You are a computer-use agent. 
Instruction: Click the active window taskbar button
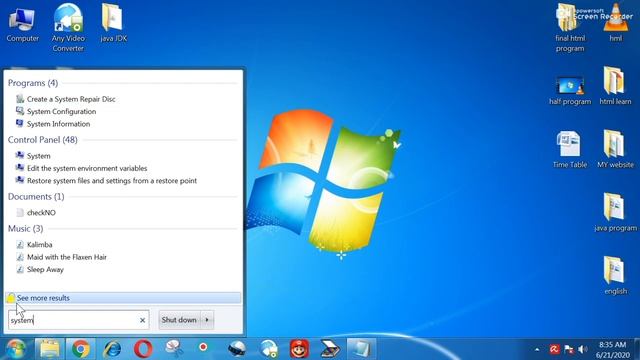pyautogui.click(x=361, y=349)
